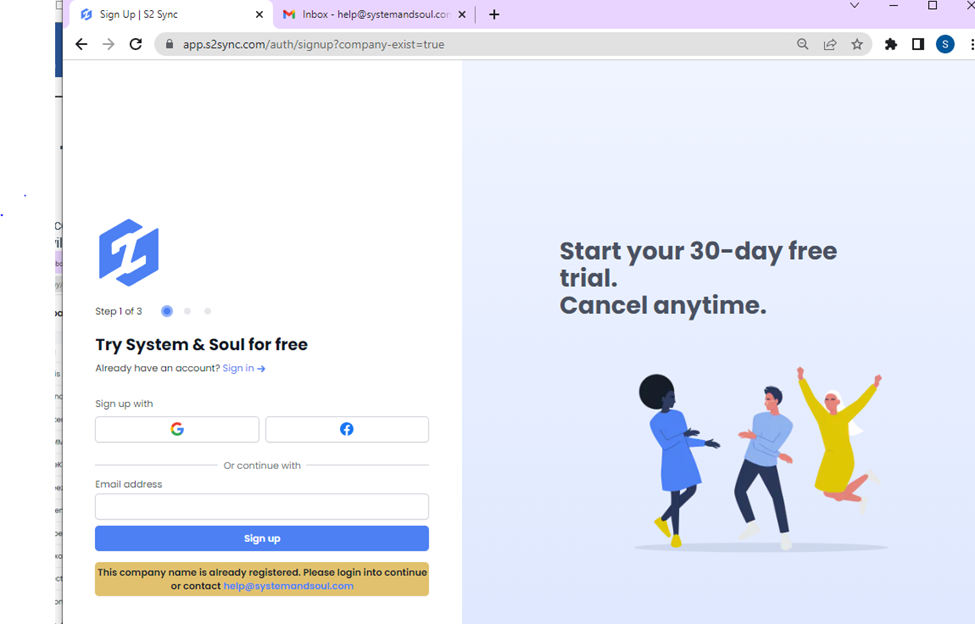Sign up with Google
975x624 pixels.
(177, 429)
